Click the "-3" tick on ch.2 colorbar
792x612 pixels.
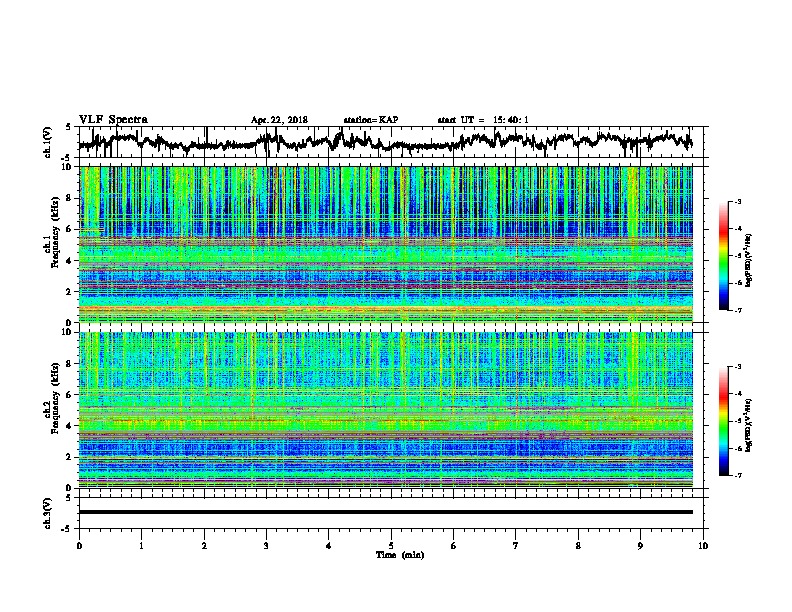coord(737,367)
